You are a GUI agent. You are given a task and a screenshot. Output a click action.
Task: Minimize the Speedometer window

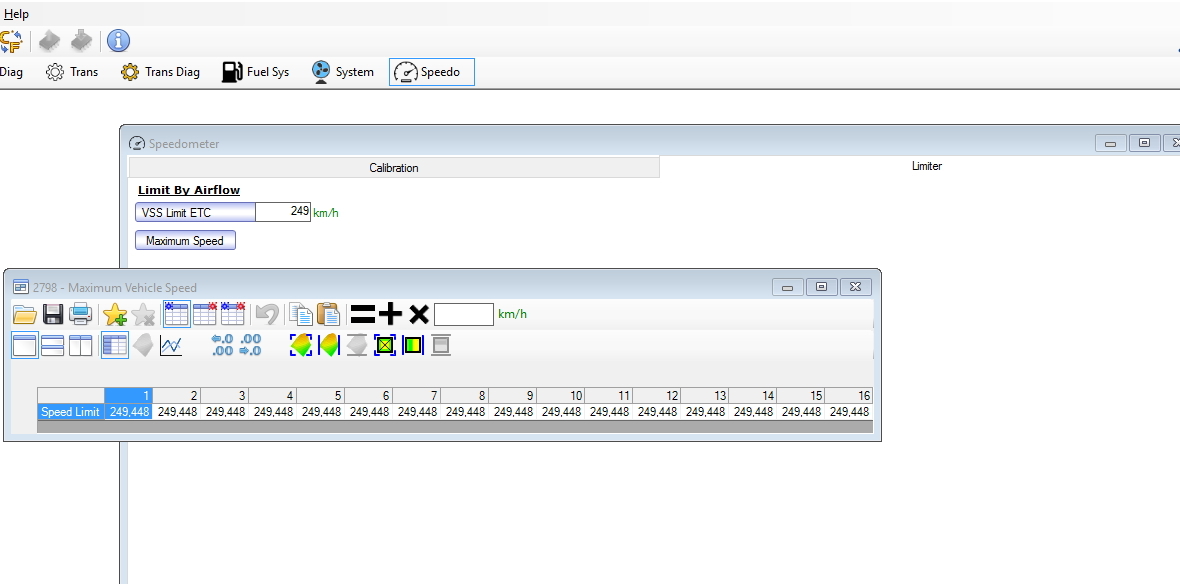point(1110,143)
